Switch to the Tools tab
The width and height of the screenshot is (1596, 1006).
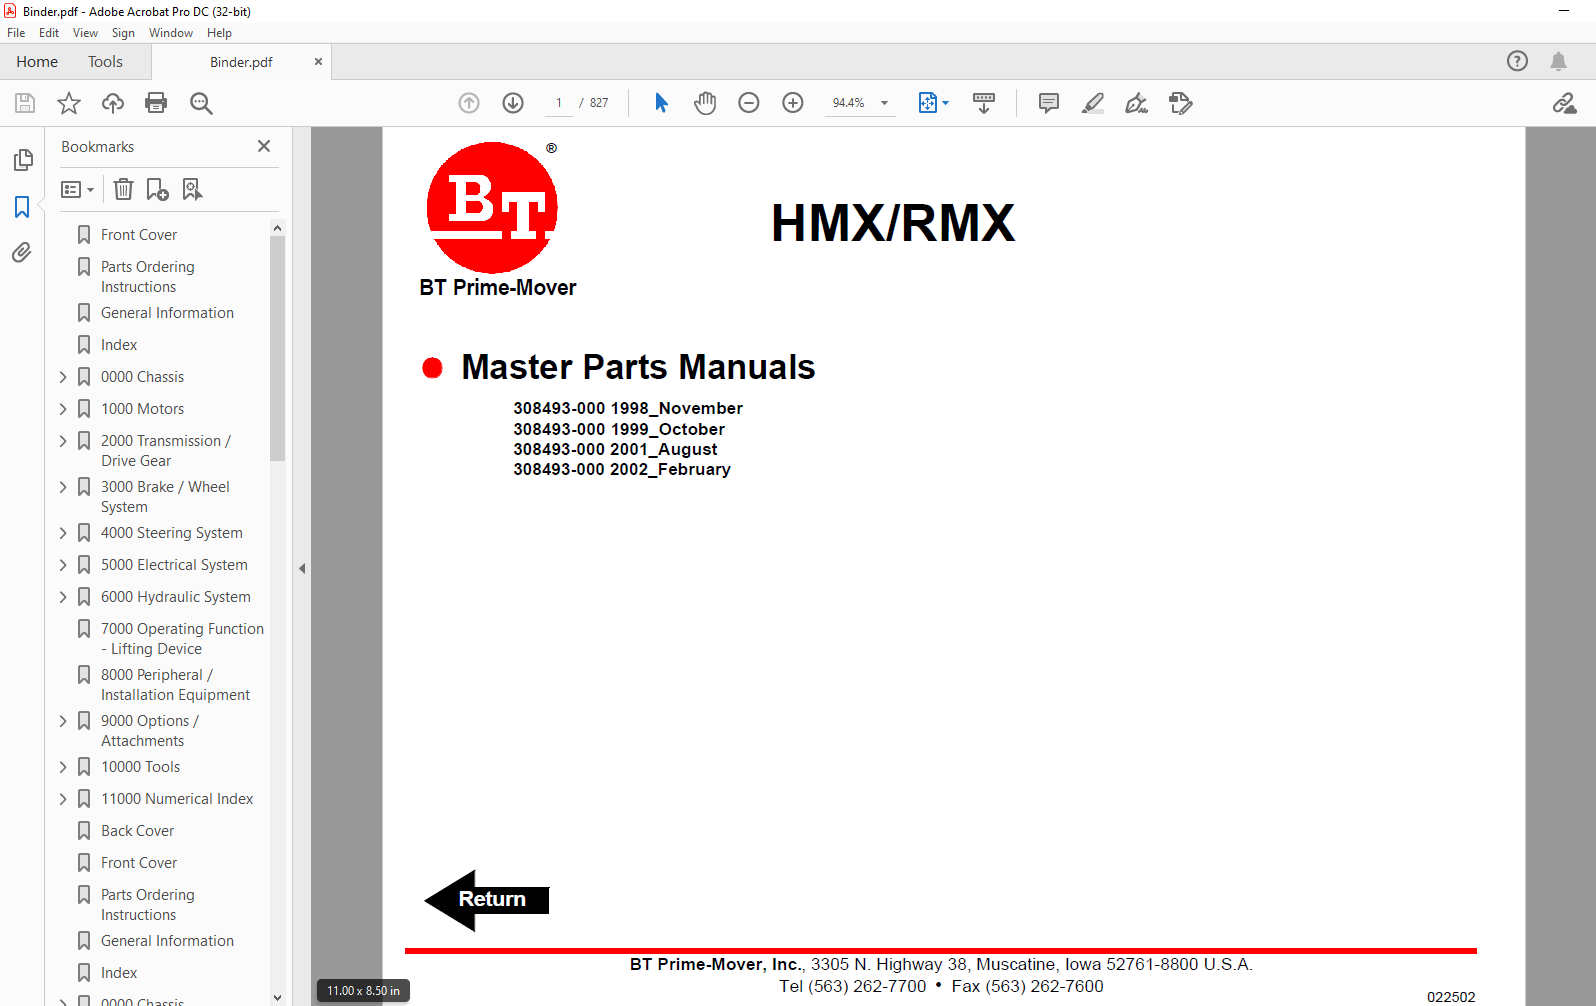point(105,61)
